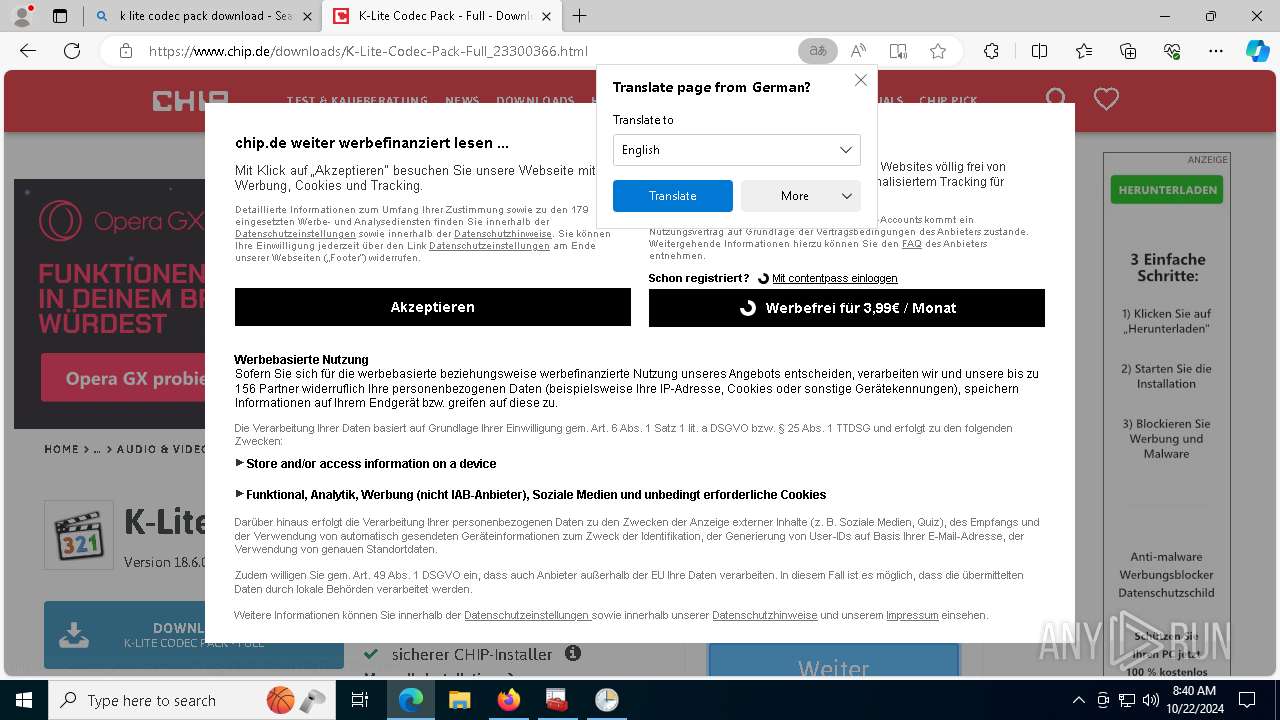The height and width of the screenshot is (720, 1280).
Task: Expand Funktional, Analytik, Werbung cookies section
Action: 531,495
